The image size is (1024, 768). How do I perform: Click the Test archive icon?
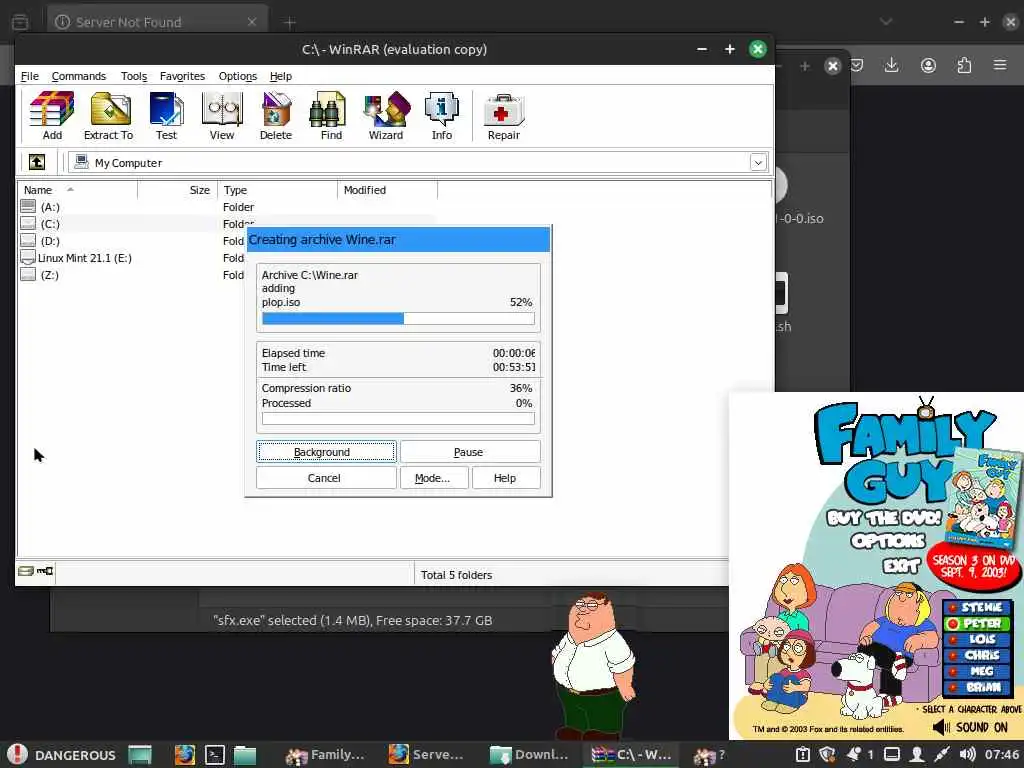166,116
